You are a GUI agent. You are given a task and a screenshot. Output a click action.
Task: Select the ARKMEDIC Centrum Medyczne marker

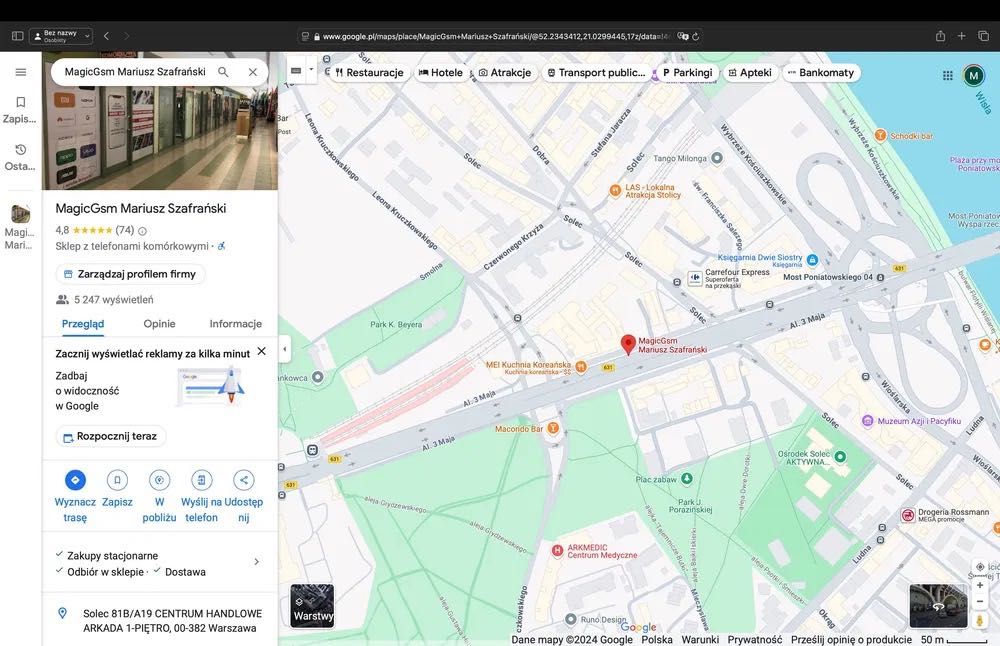[x=557, y=551]
